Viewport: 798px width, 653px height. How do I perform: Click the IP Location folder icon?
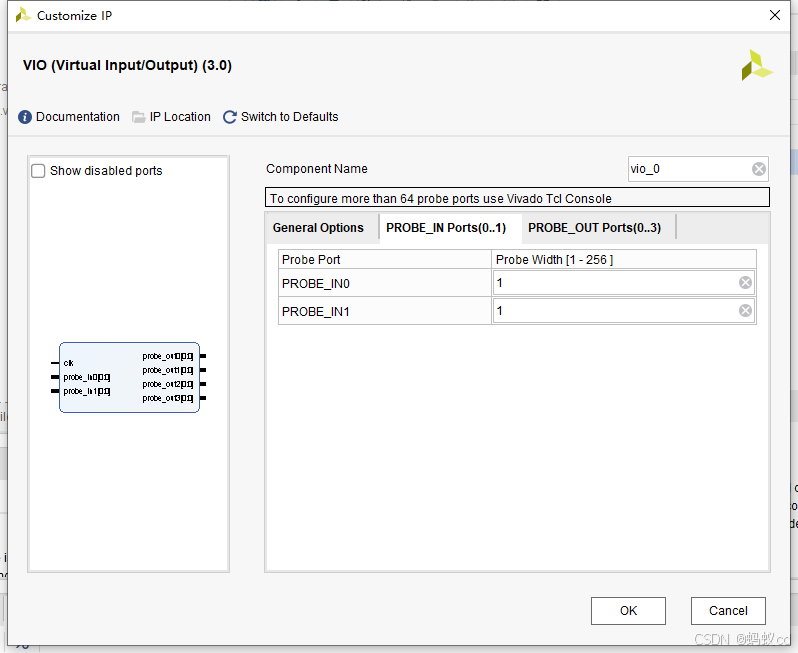click(x=138, y=117)
